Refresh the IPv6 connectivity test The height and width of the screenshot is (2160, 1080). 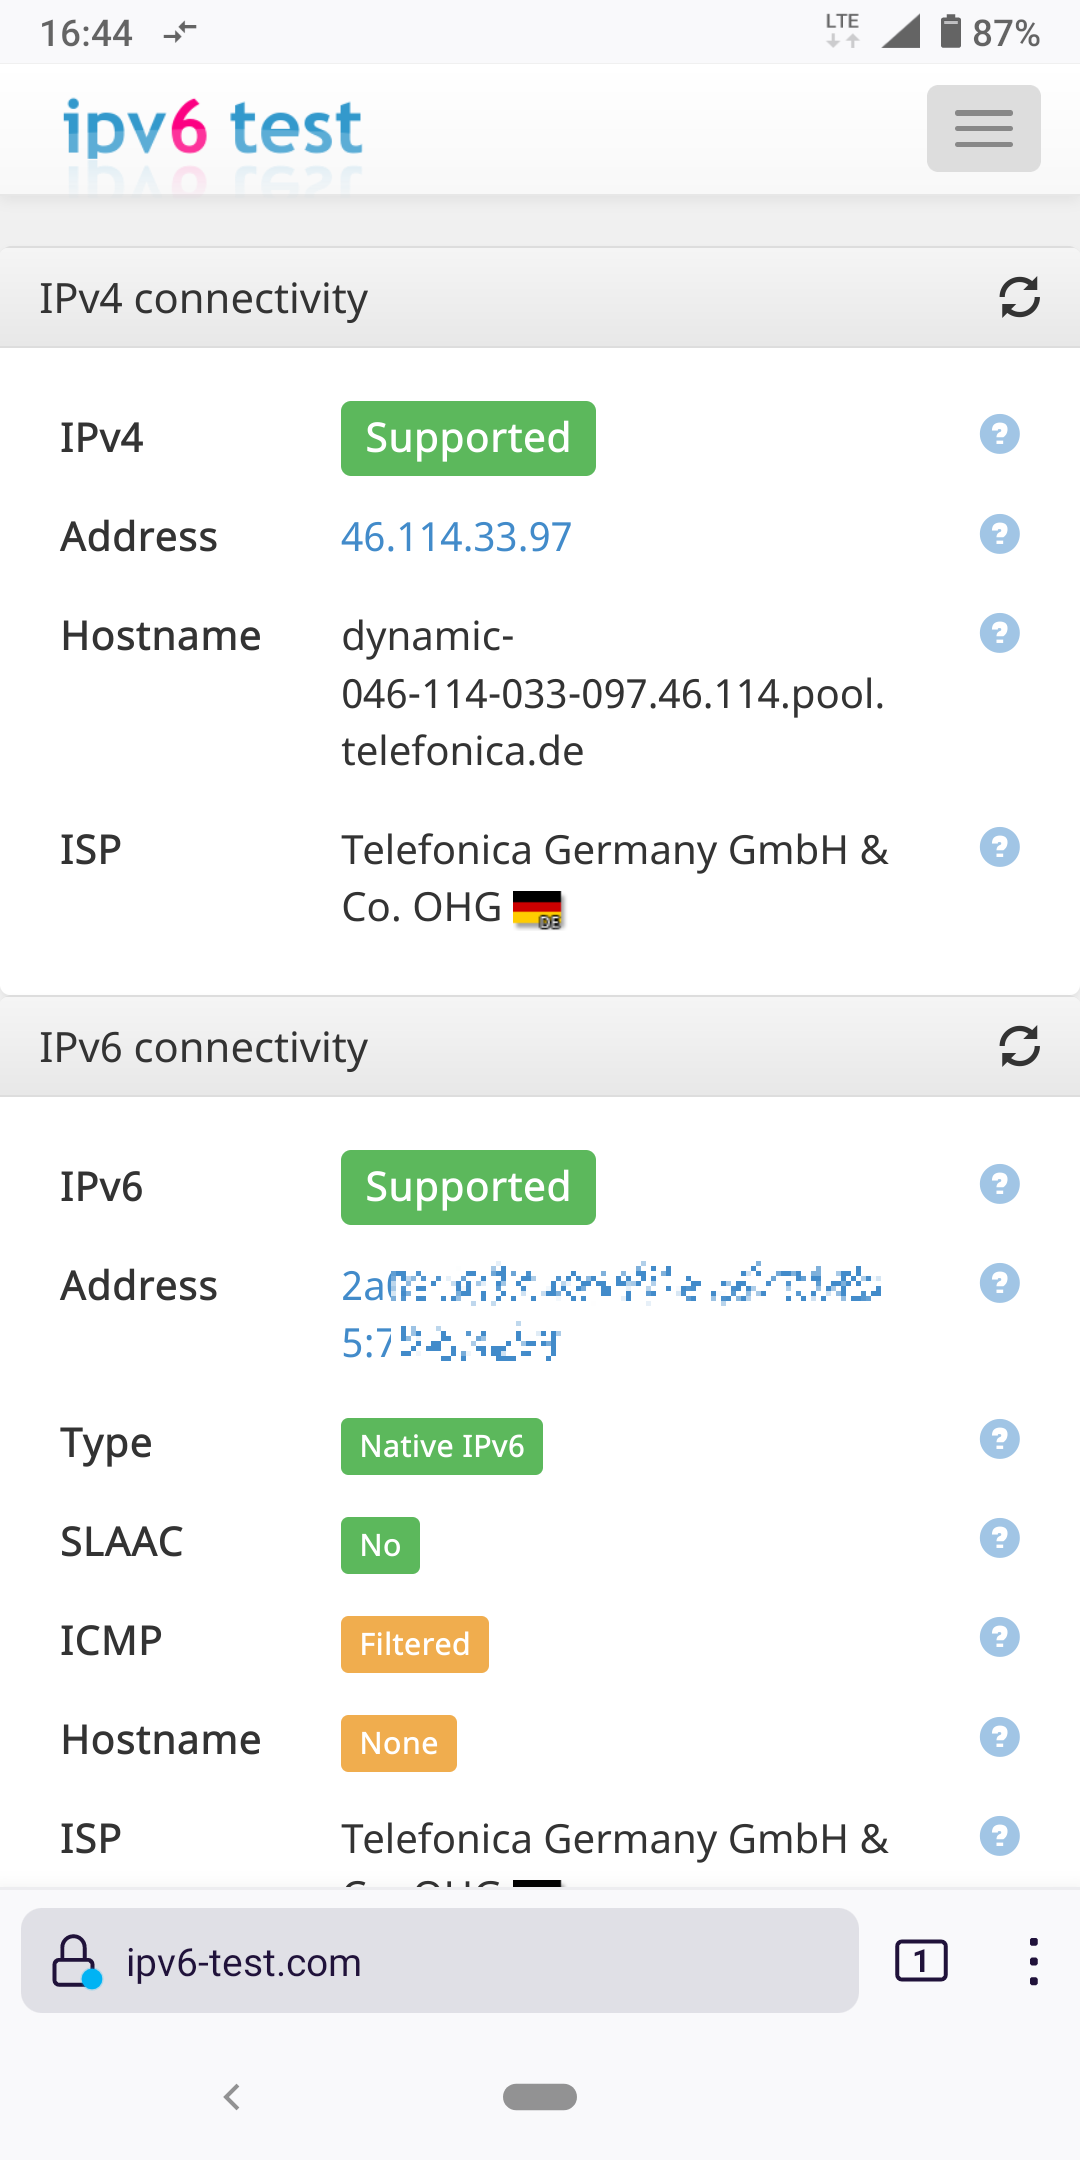[1019, 1047]
